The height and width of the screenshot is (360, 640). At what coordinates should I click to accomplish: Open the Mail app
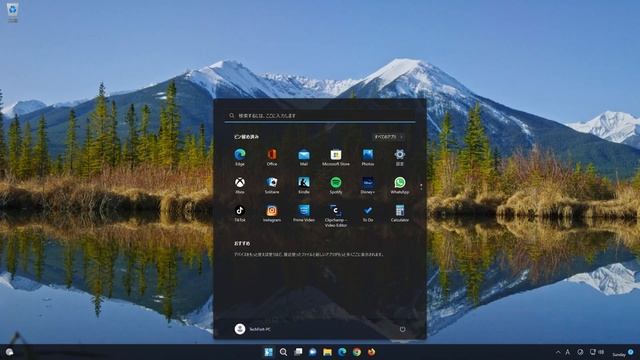(304, 157)
